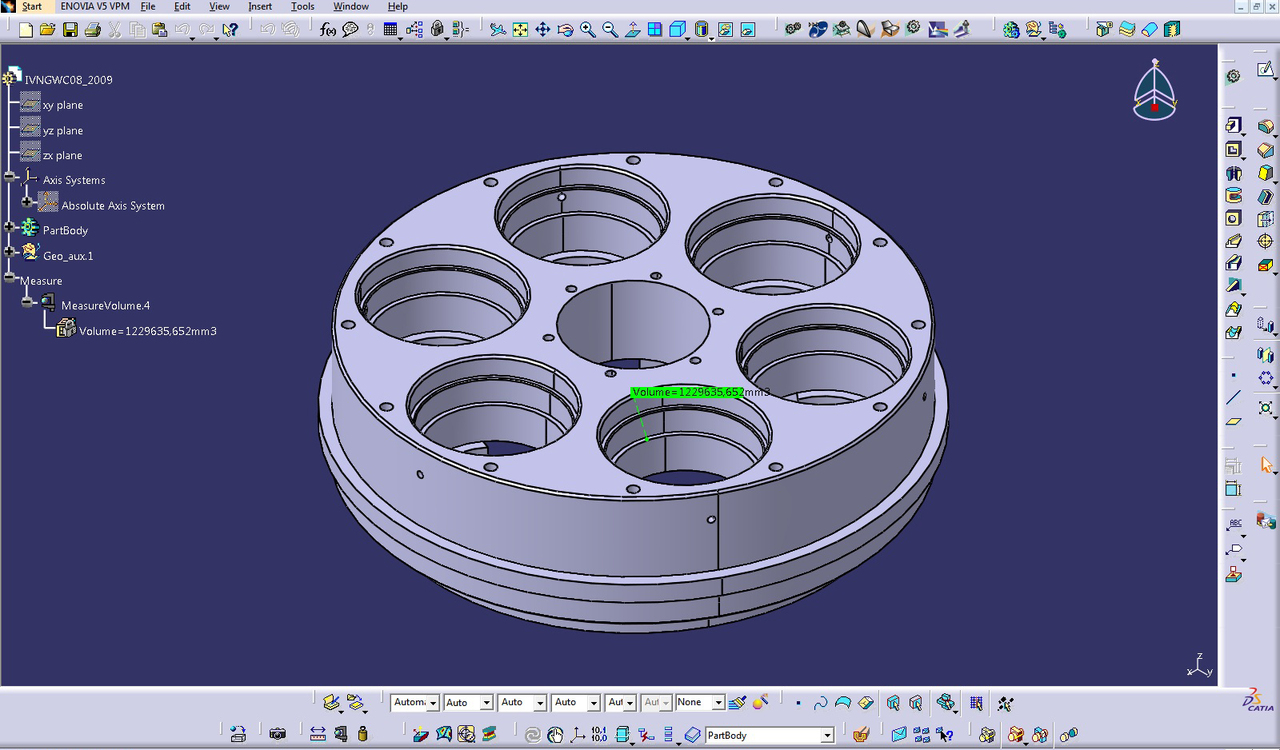Click the Measure Between icon
This screenshot has width=1280, height=750.
coord(317,734)
